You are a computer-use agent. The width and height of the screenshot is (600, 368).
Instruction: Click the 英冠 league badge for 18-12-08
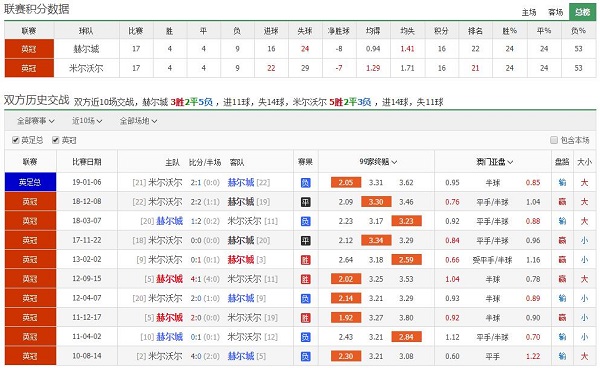(30, 202)
